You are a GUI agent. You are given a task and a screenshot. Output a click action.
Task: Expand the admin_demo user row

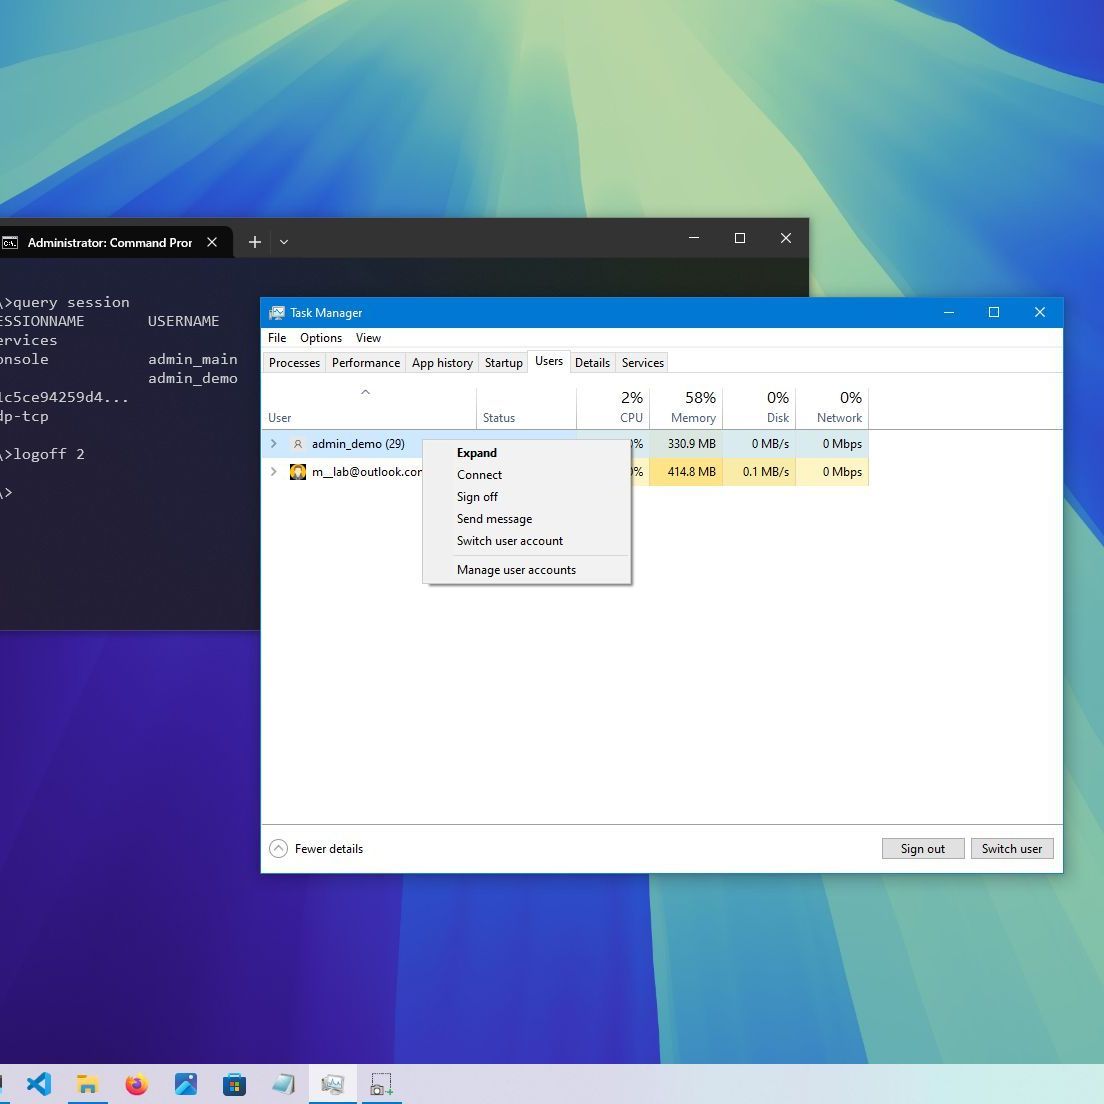(x=274, y=444)
